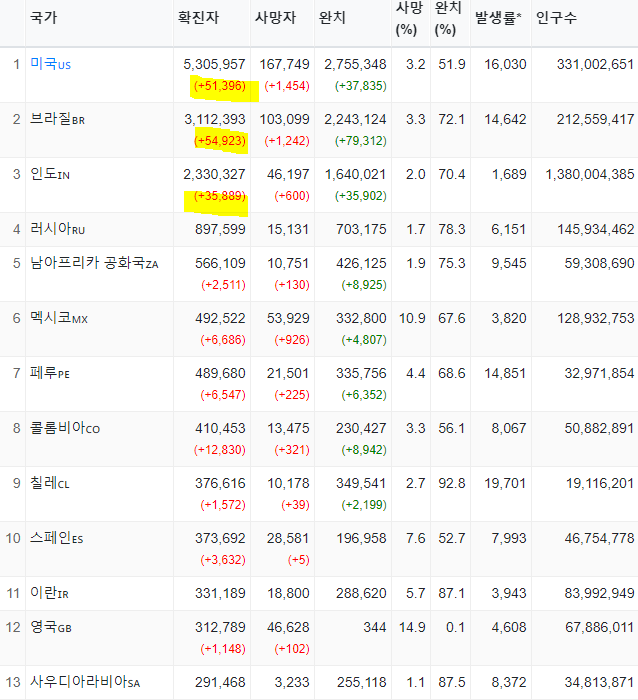This screenshot has height=700, width=638.
Task: Click Peru incidence rate 14,851
Action: click(505, 373)
